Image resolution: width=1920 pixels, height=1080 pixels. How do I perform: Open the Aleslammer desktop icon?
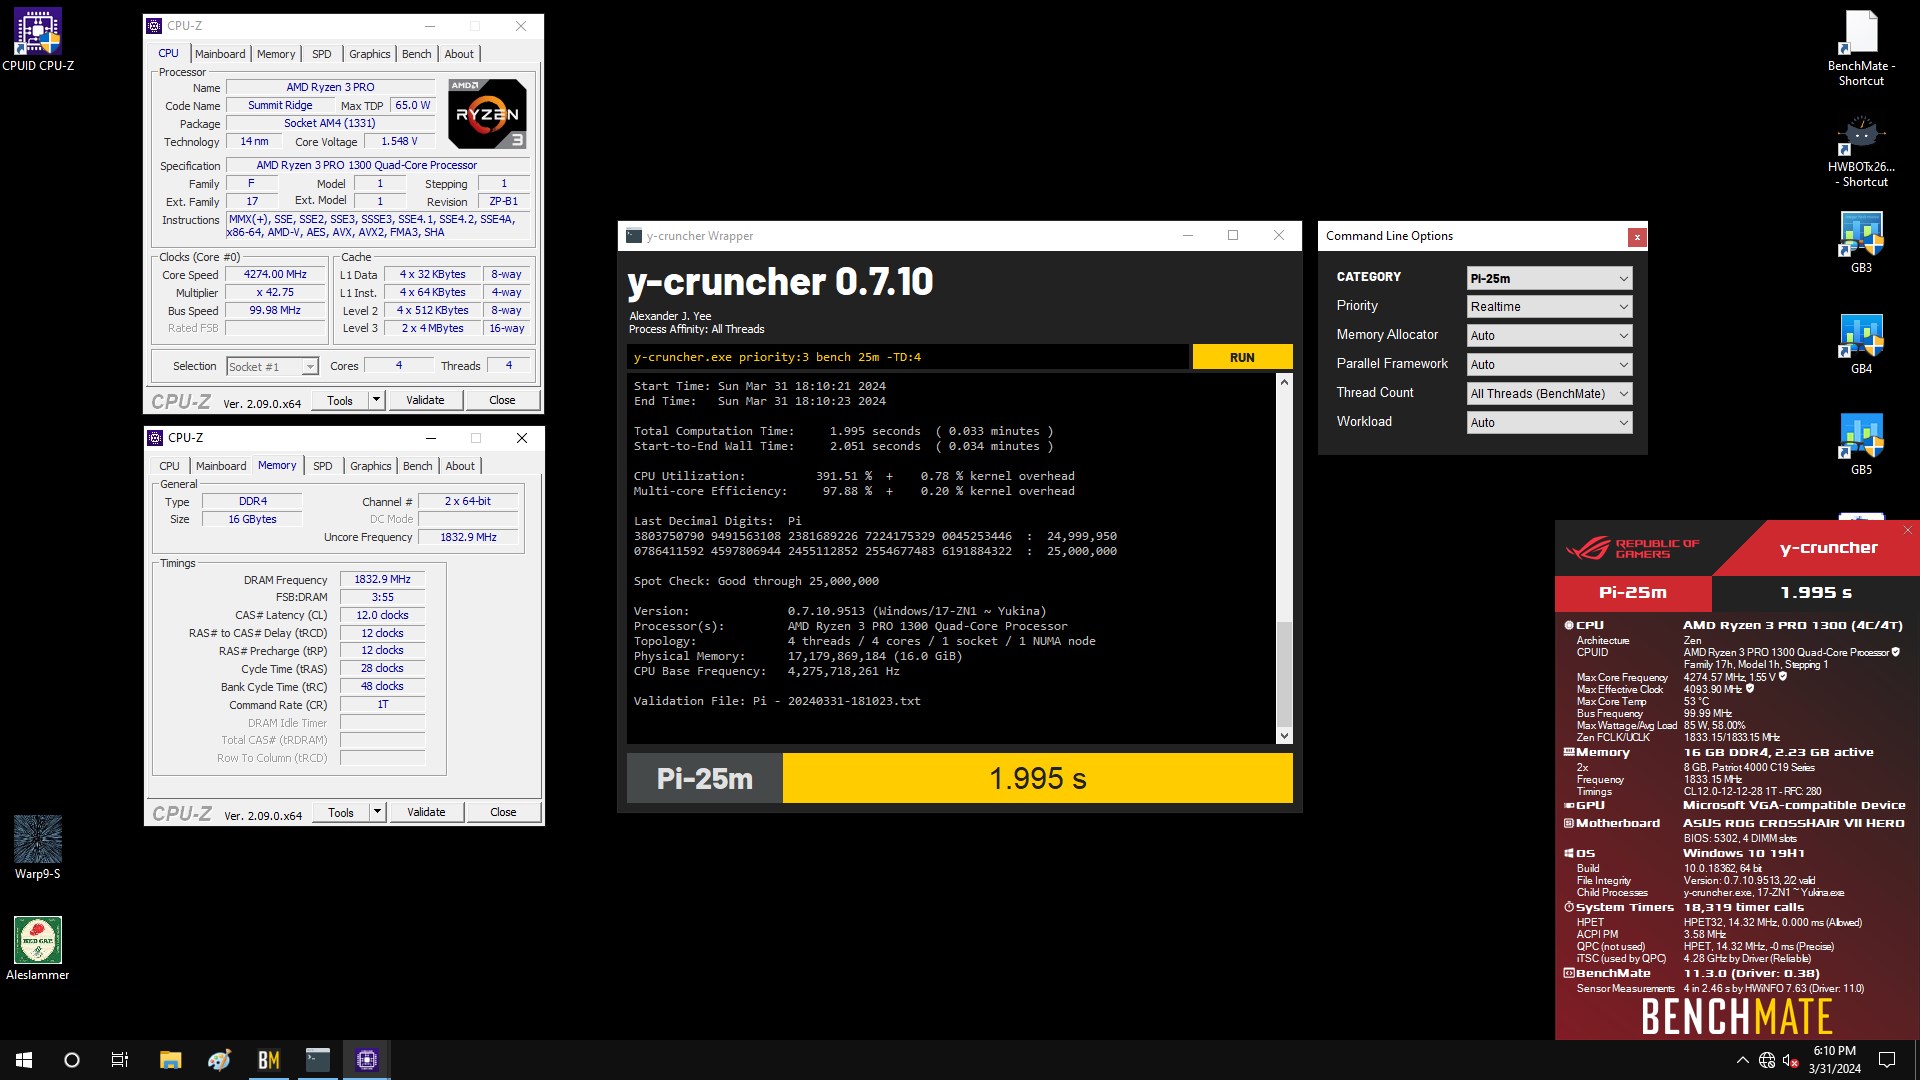coord(38,948)
